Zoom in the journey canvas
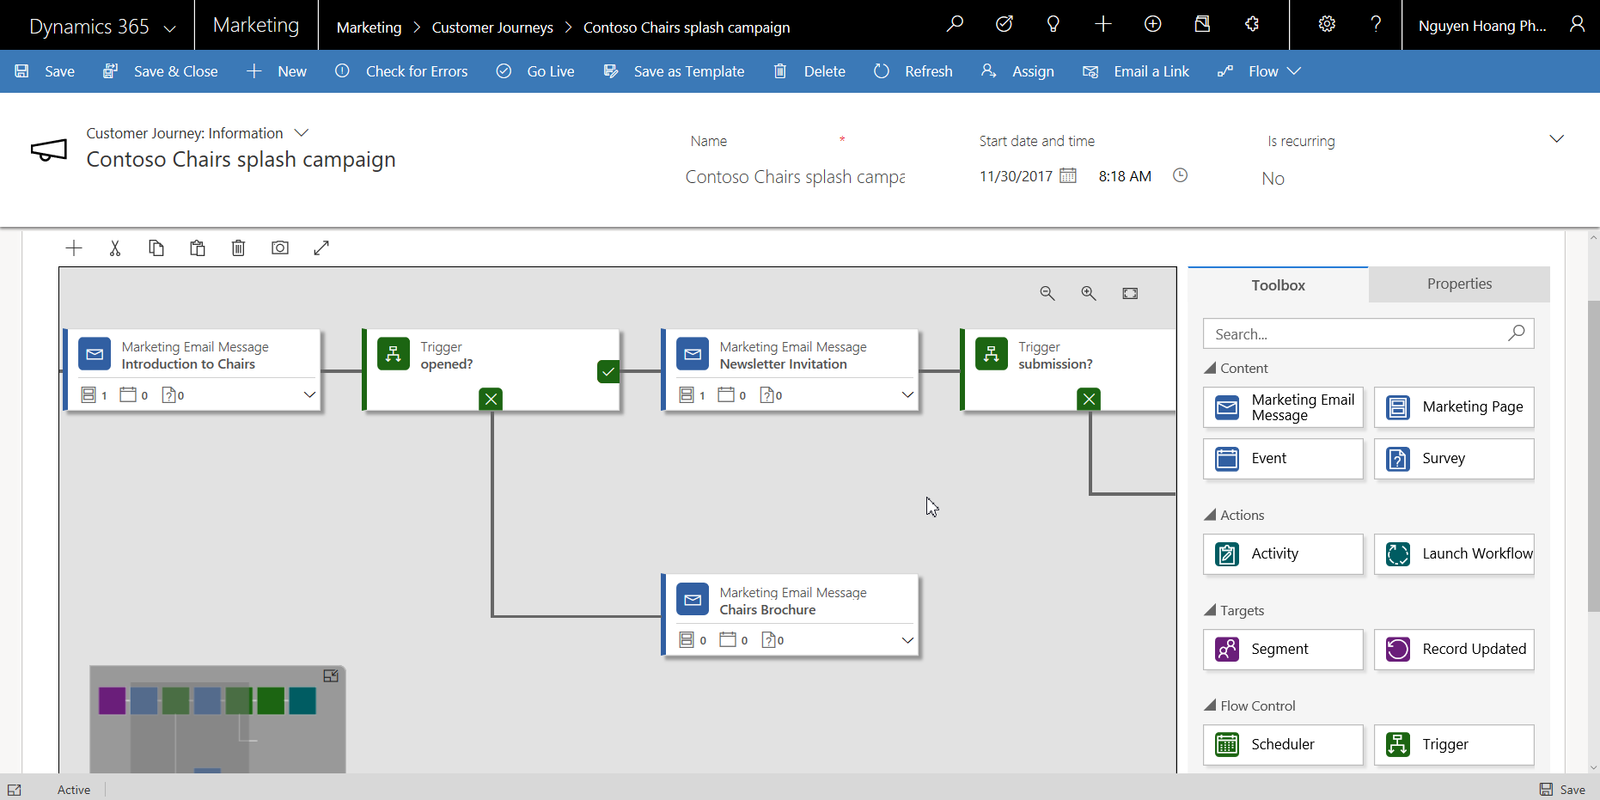The height and width of the screenshot is (800, 1600). [x=1088, y=293]
